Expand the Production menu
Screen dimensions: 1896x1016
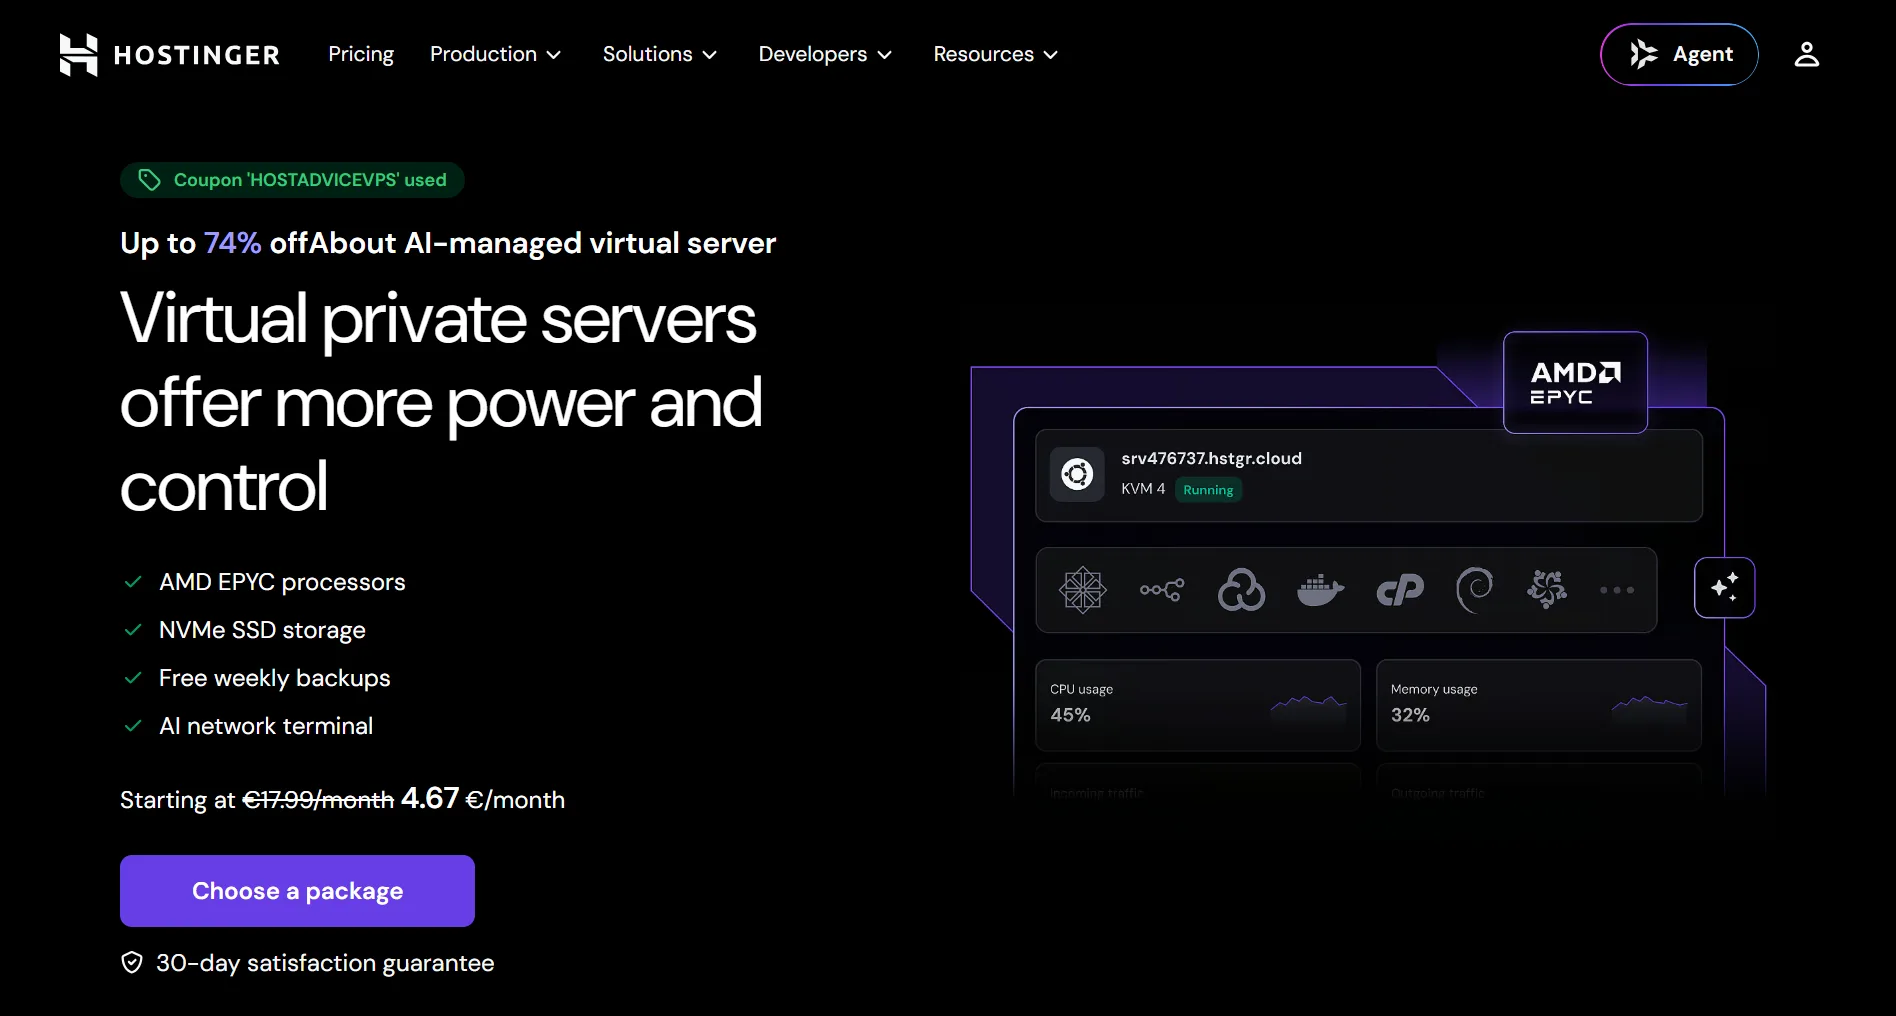[495, 54]
